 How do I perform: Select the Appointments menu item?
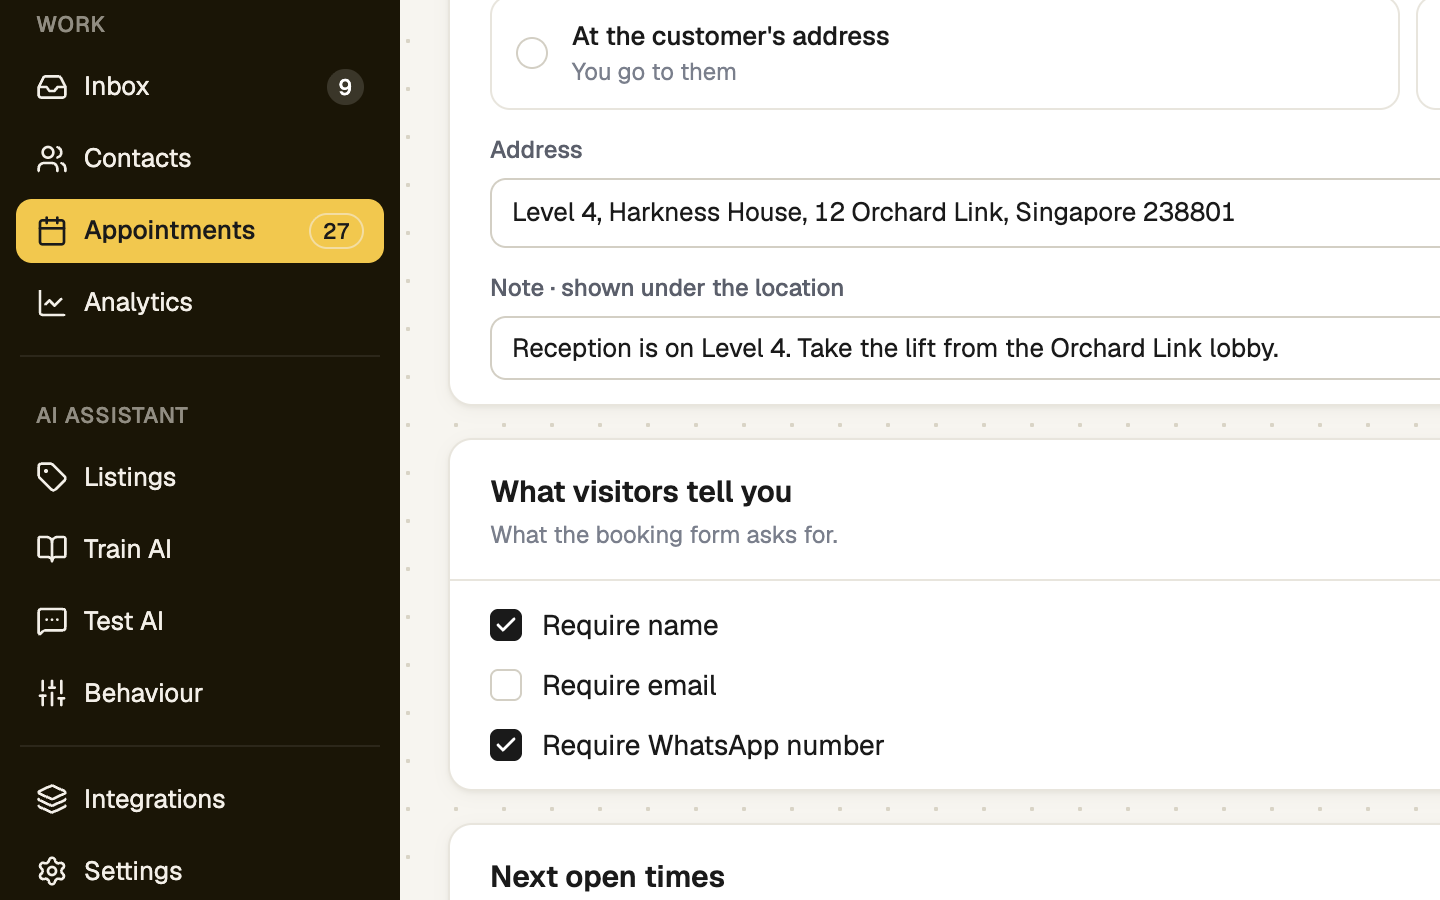pyautogui.click(x=200, y=231)
